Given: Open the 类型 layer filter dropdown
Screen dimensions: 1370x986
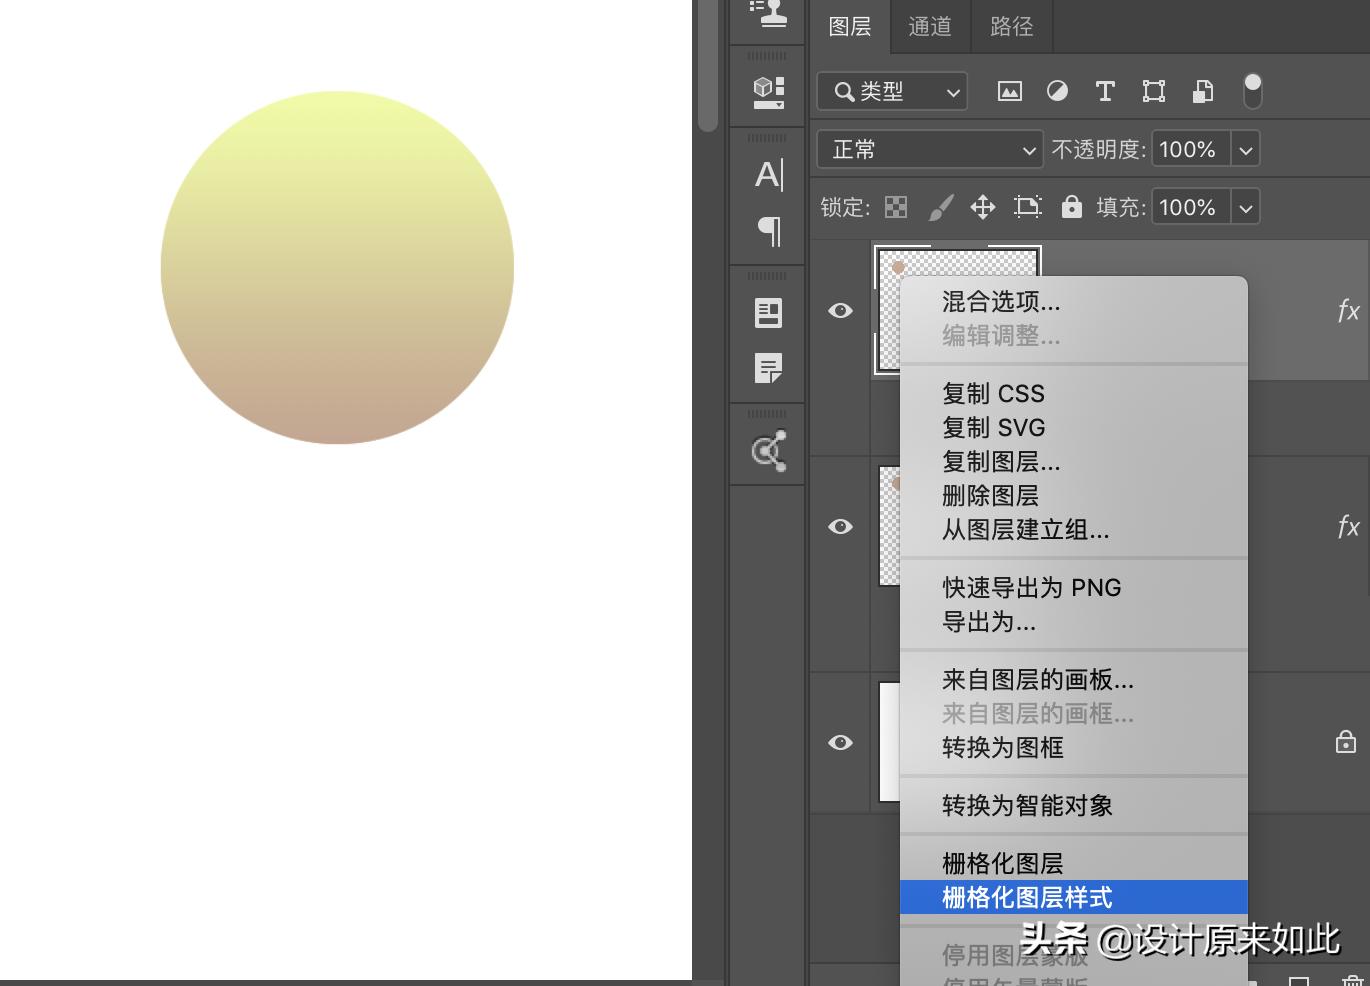Looking at the screenshot, I should [x=891, y=91].
